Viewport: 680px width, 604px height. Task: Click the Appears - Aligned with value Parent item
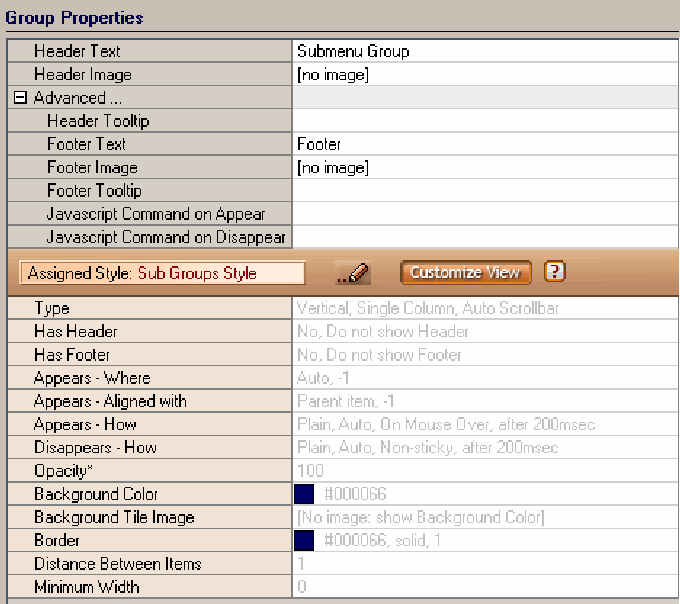click(x=485, y=402)
